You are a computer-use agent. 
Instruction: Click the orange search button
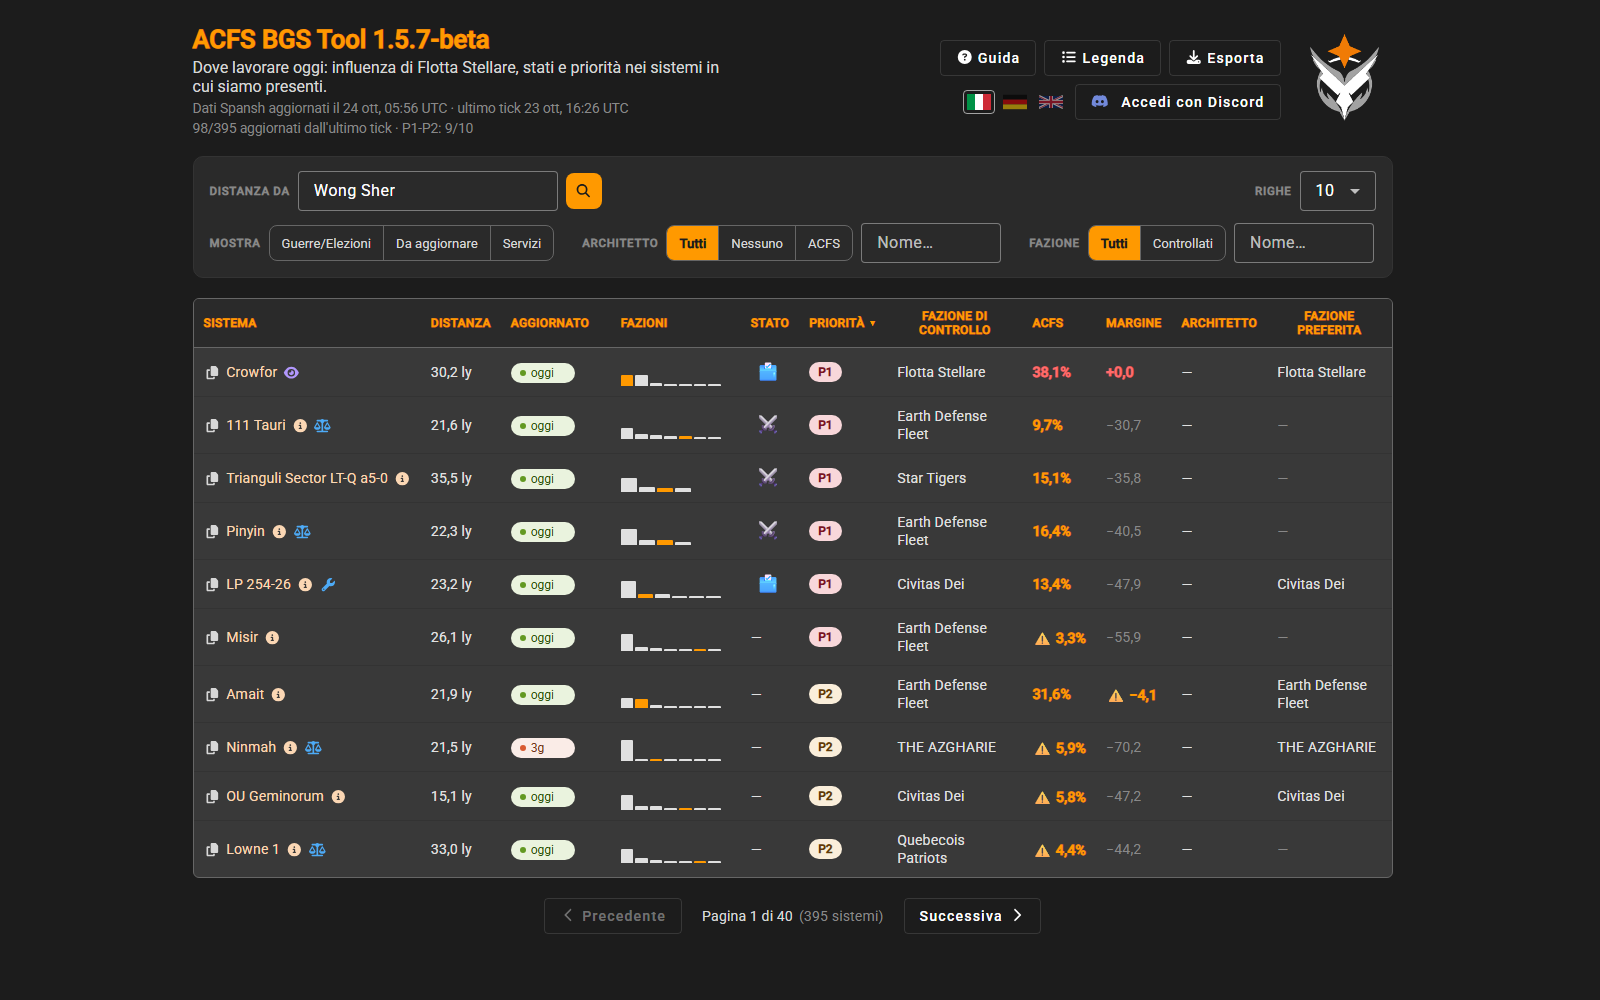coord(584,191)
